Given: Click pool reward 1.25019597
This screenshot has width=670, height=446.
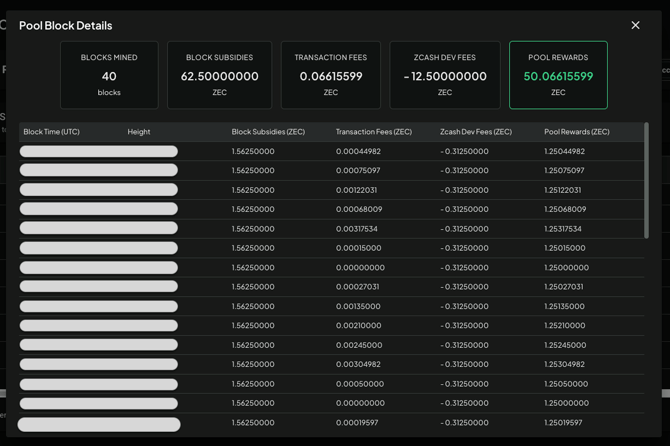Looking at the screenshot, I should coord(563,423).
